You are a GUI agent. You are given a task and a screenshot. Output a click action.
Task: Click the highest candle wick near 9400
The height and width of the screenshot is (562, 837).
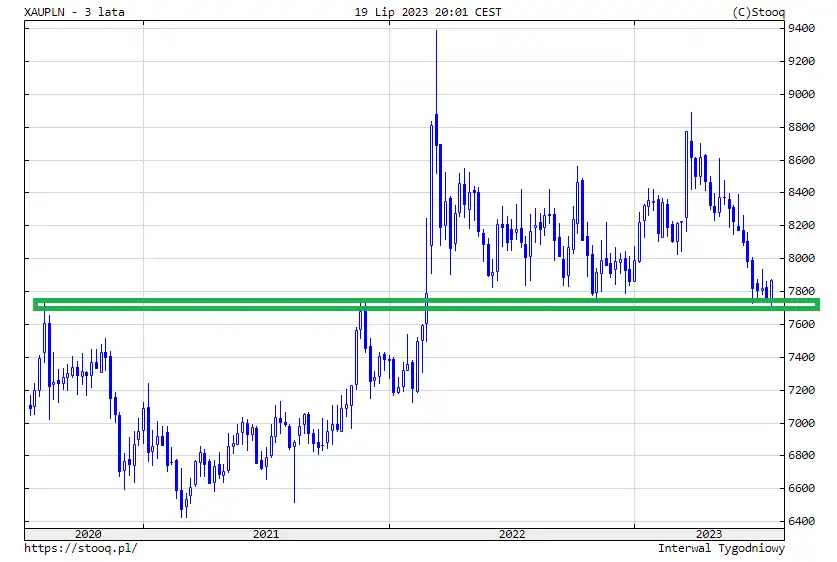click(436, 35)
